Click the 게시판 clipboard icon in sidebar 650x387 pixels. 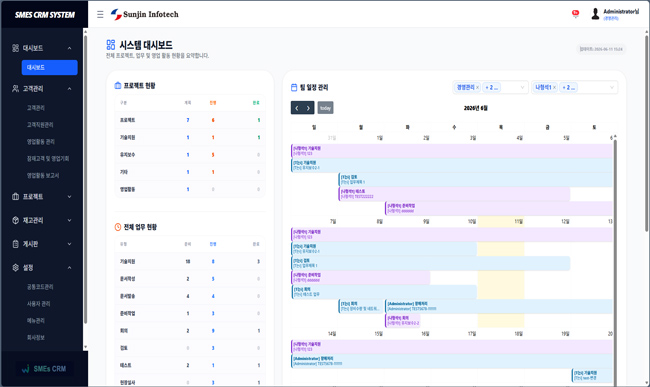click(15, 244)
